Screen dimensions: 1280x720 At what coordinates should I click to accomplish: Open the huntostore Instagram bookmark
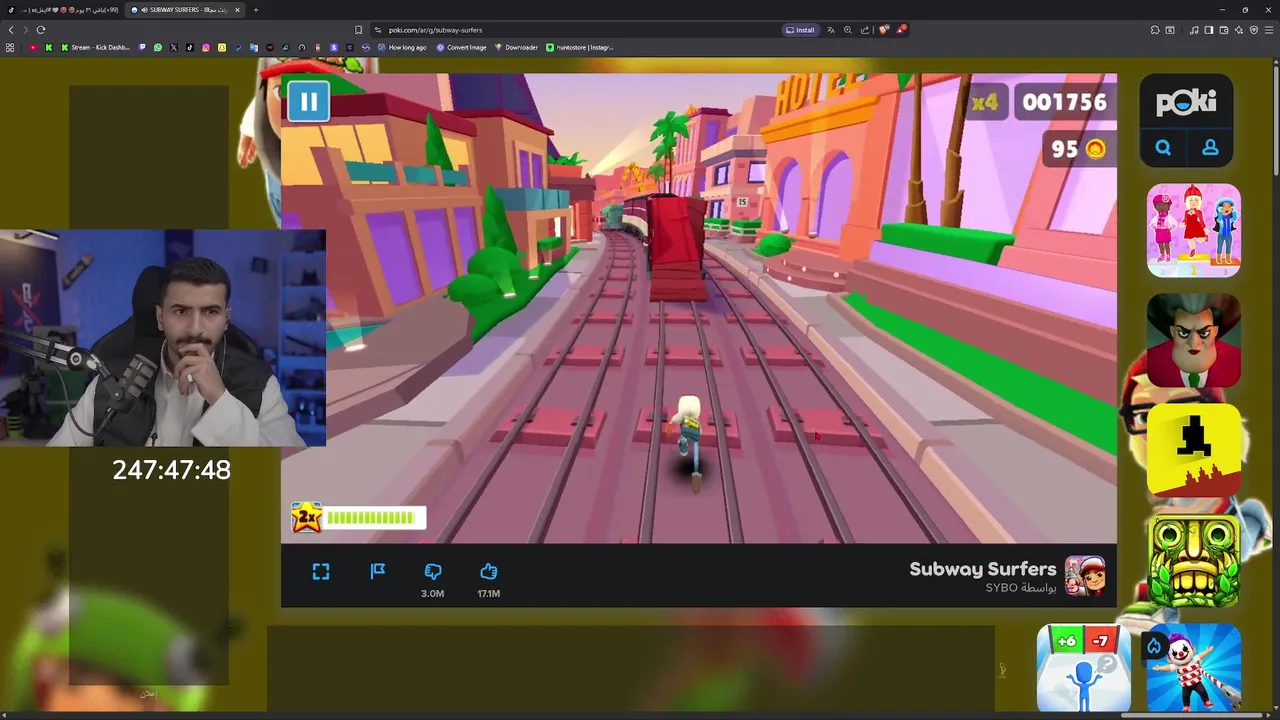coord(580,47)
